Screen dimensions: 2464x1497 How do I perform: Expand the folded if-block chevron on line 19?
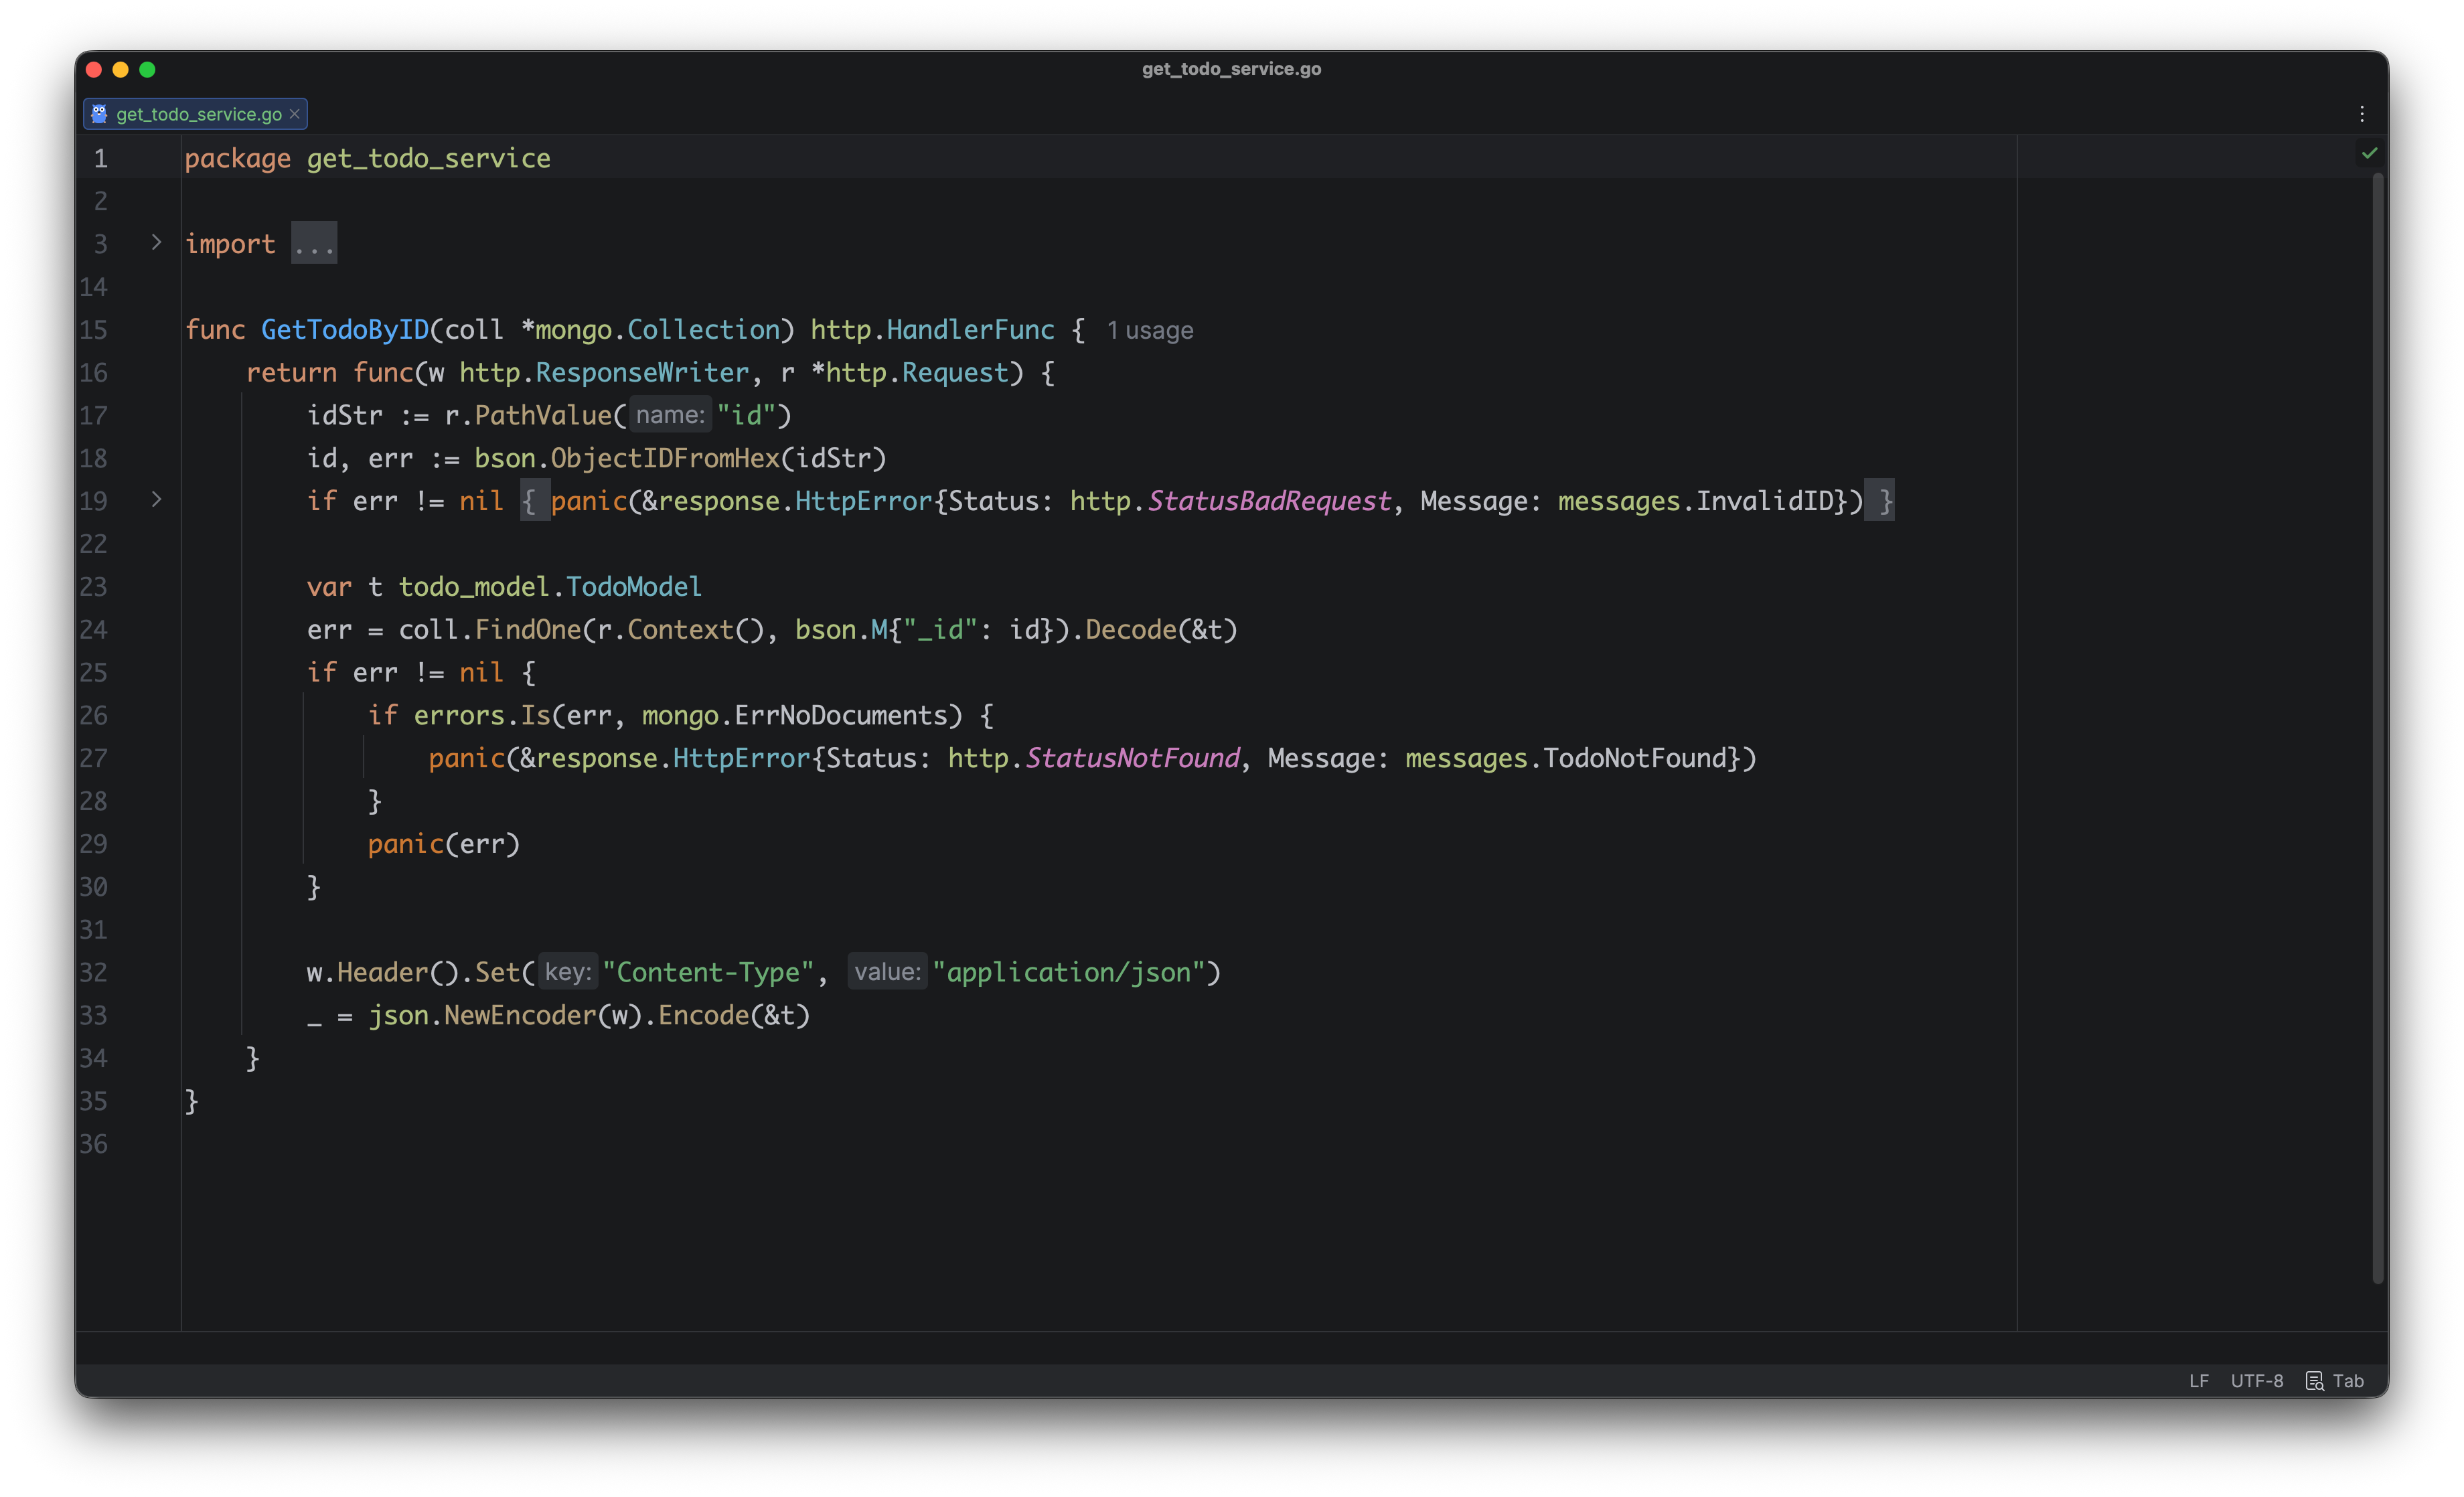point(156,499)
